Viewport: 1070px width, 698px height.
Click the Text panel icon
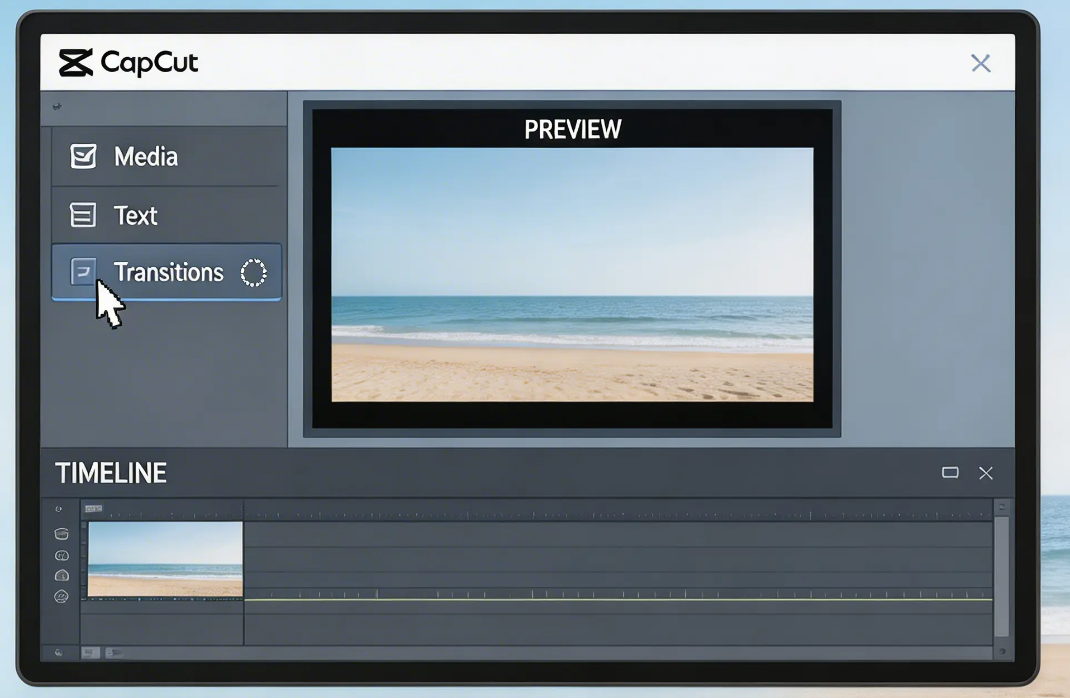[81, 215]
